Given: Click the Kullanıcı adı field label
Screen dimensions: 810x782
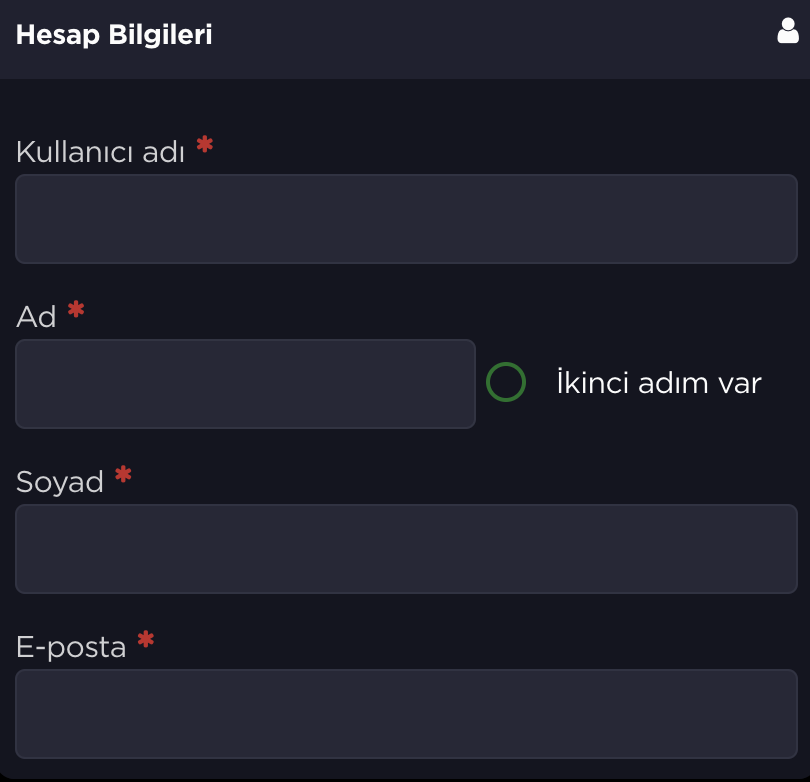Looking at the screenshot, I should (x=100, y=152).
